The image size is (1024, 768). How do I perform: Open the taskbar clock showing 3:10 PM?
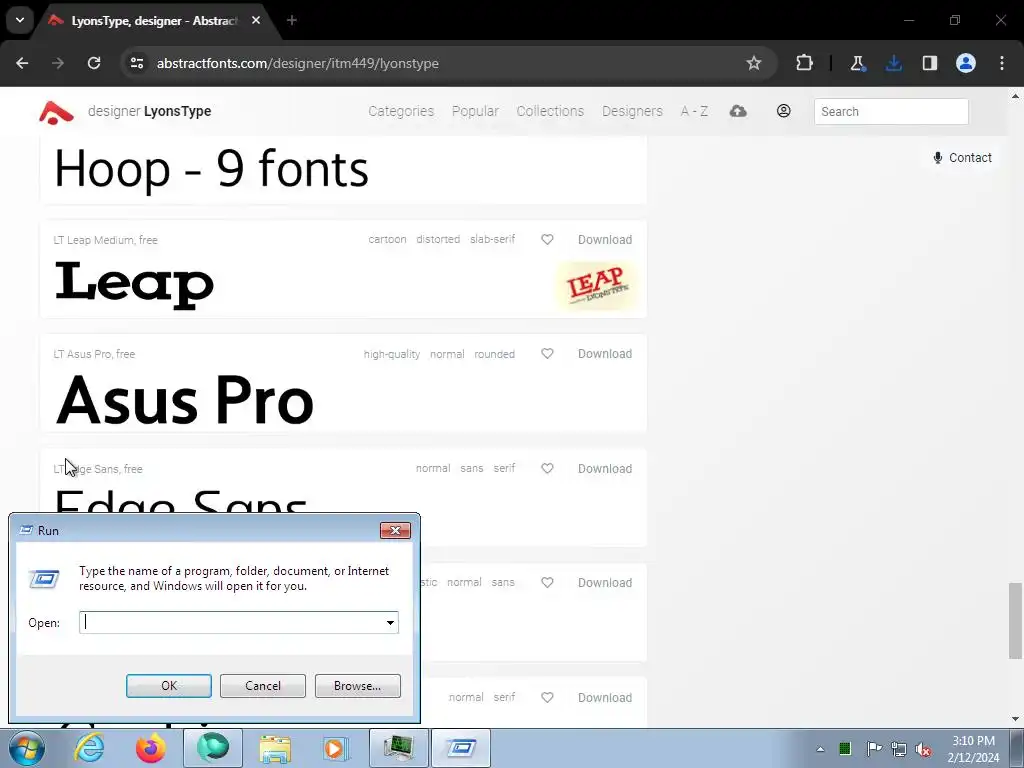click(973, 749)
